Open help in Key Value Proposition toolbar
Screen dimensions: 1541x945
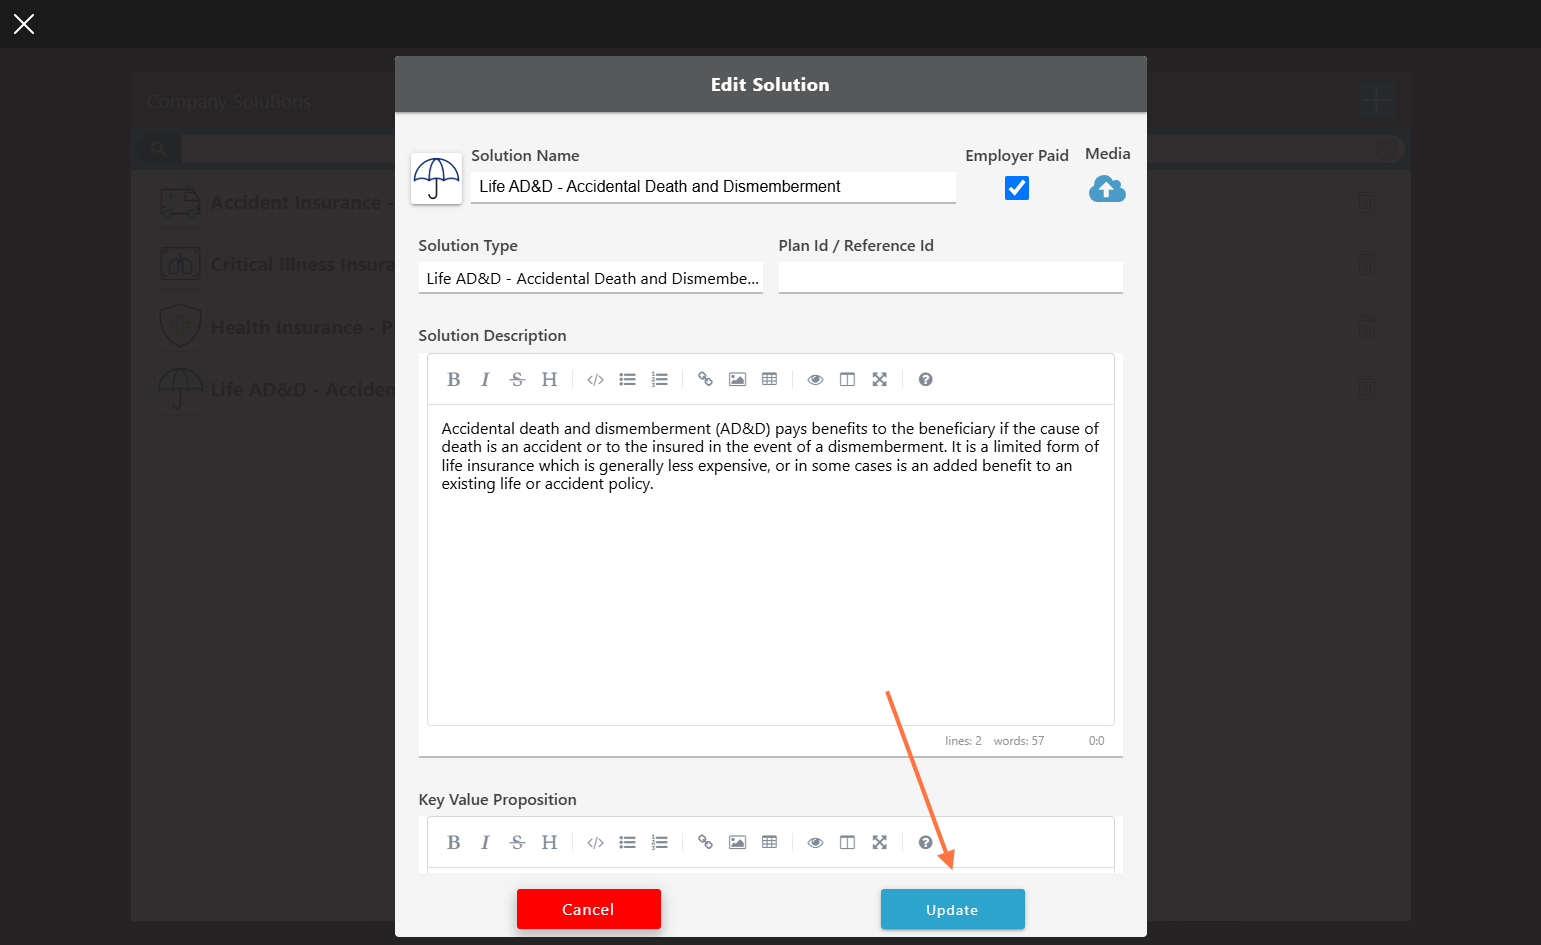tap(925, 842)
